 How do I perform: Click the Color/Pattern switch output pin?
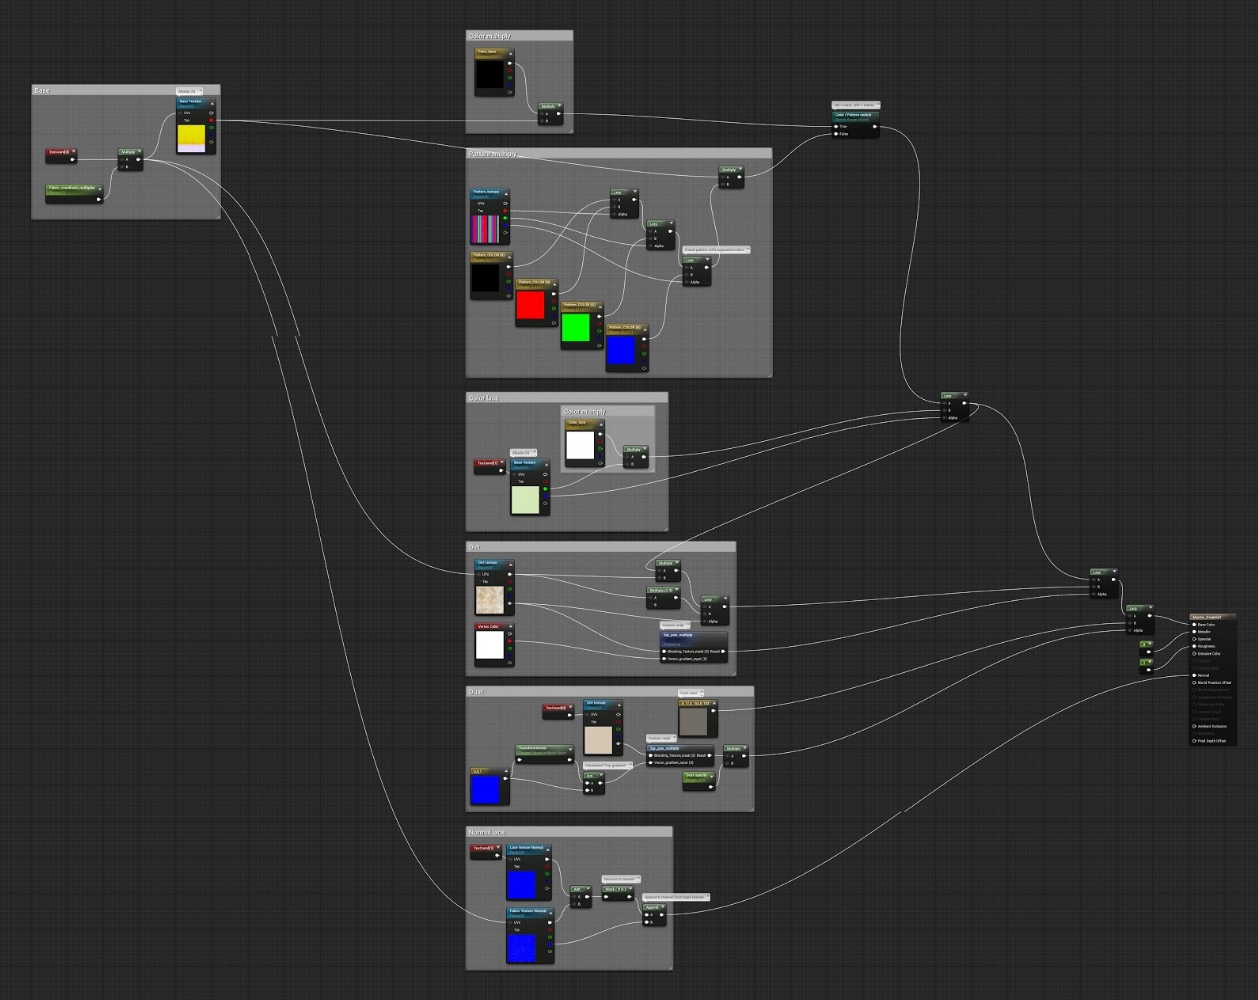875,127
